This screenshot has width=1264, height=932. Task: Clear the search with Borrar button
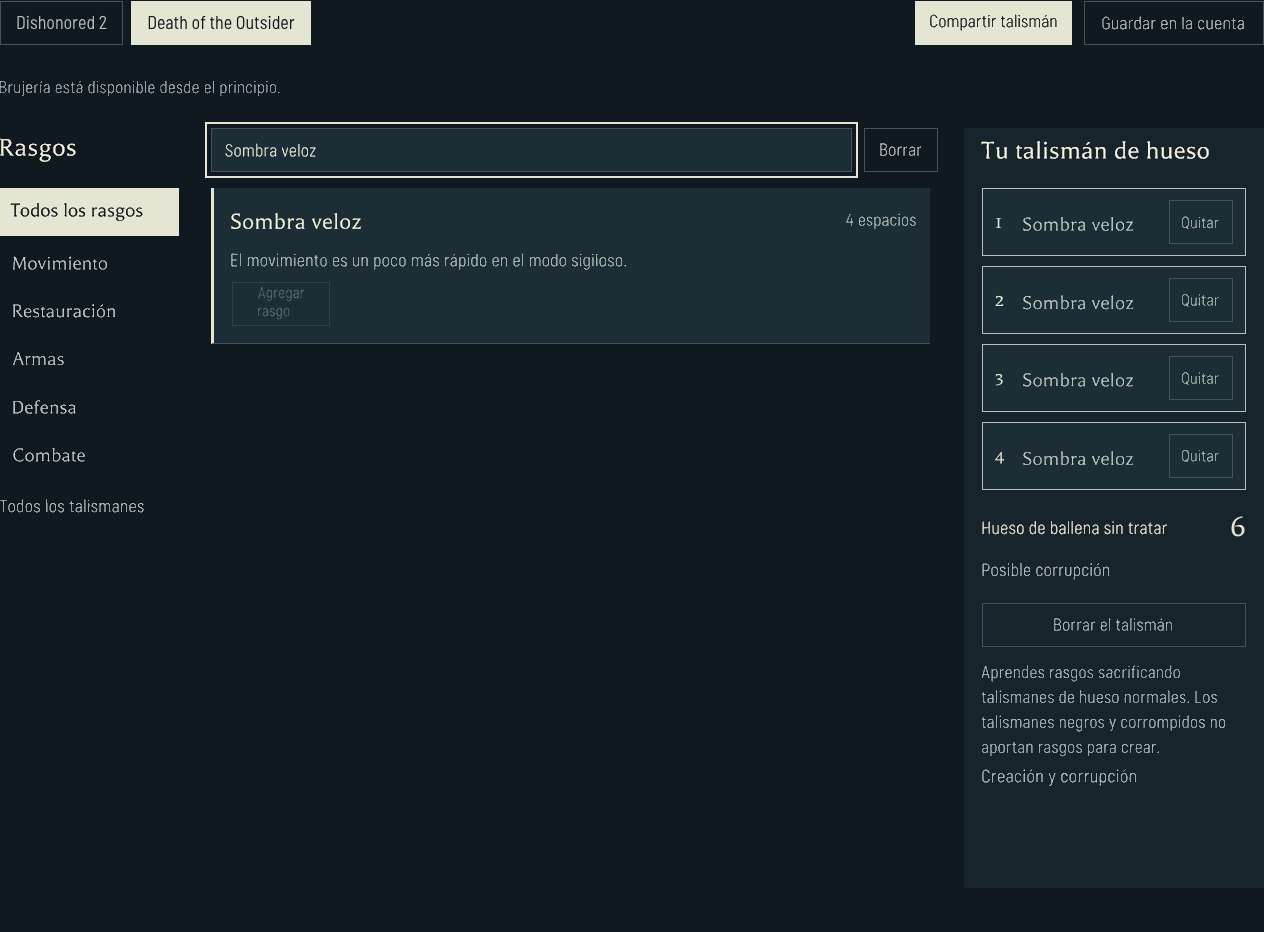tap(900, 150)
